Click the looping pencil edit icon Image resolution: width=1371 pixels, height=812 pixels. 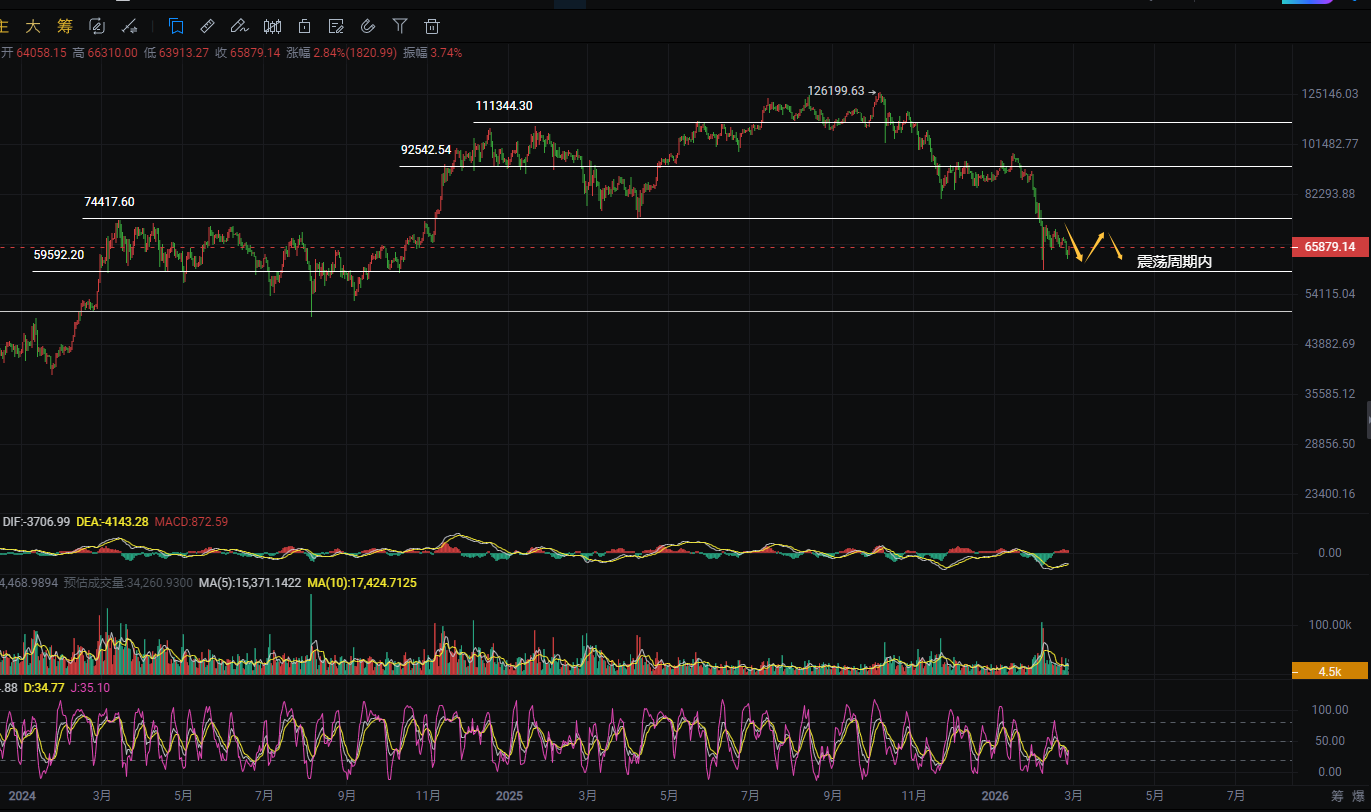(97, 26)
